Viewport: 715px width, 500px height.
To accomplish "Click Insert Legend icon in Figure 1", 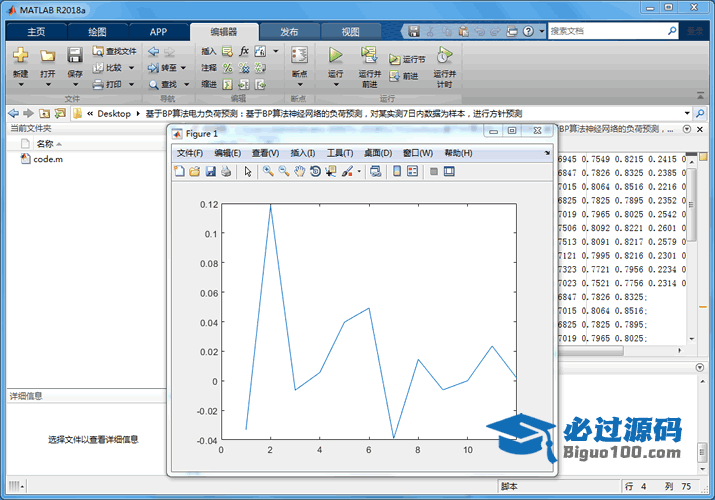I will pos(412,171).
